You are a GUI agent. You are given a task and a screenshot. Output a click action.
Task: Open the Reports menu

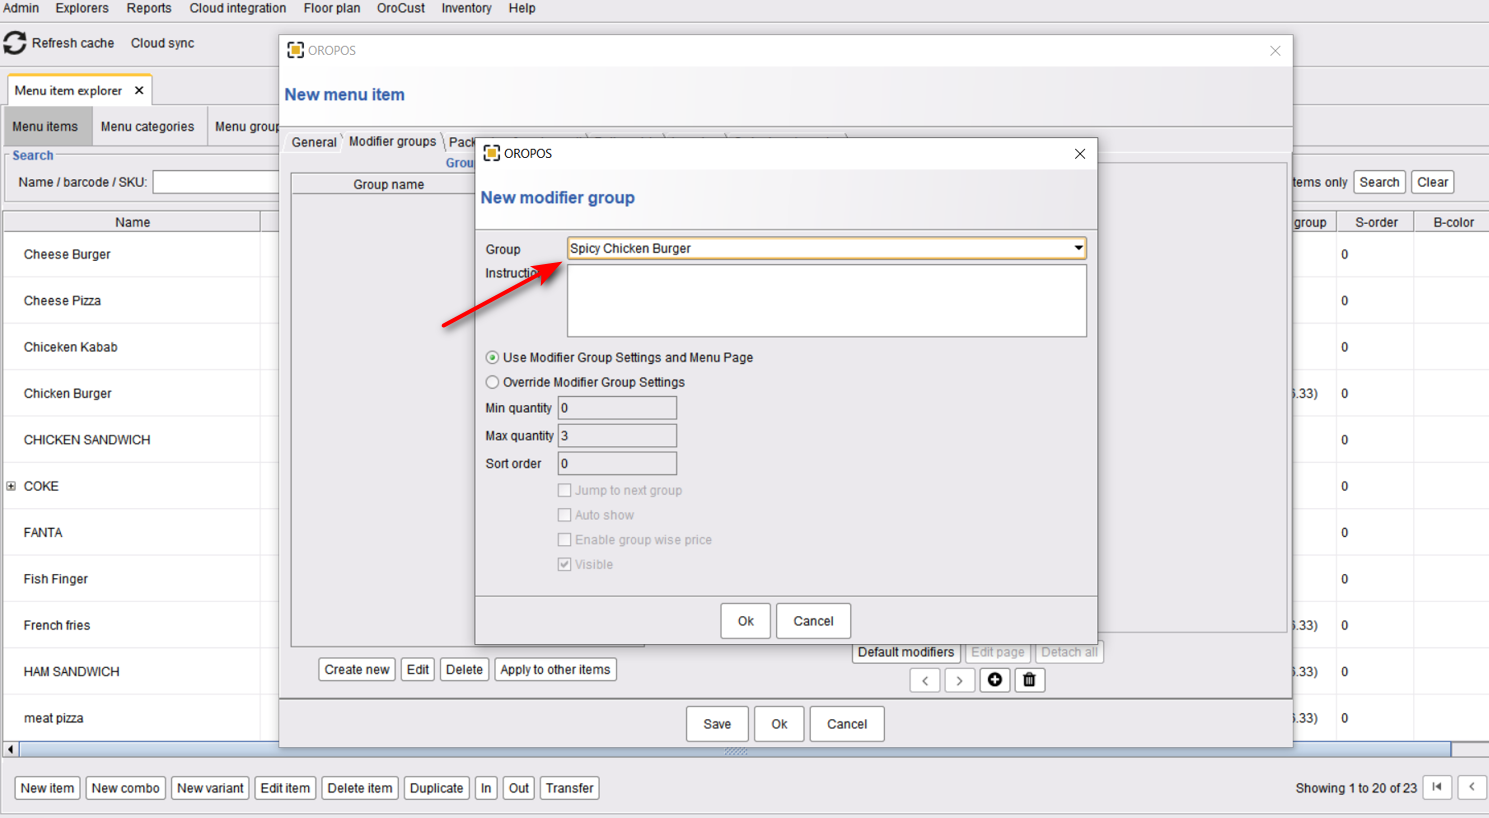(x=149, y=8)
